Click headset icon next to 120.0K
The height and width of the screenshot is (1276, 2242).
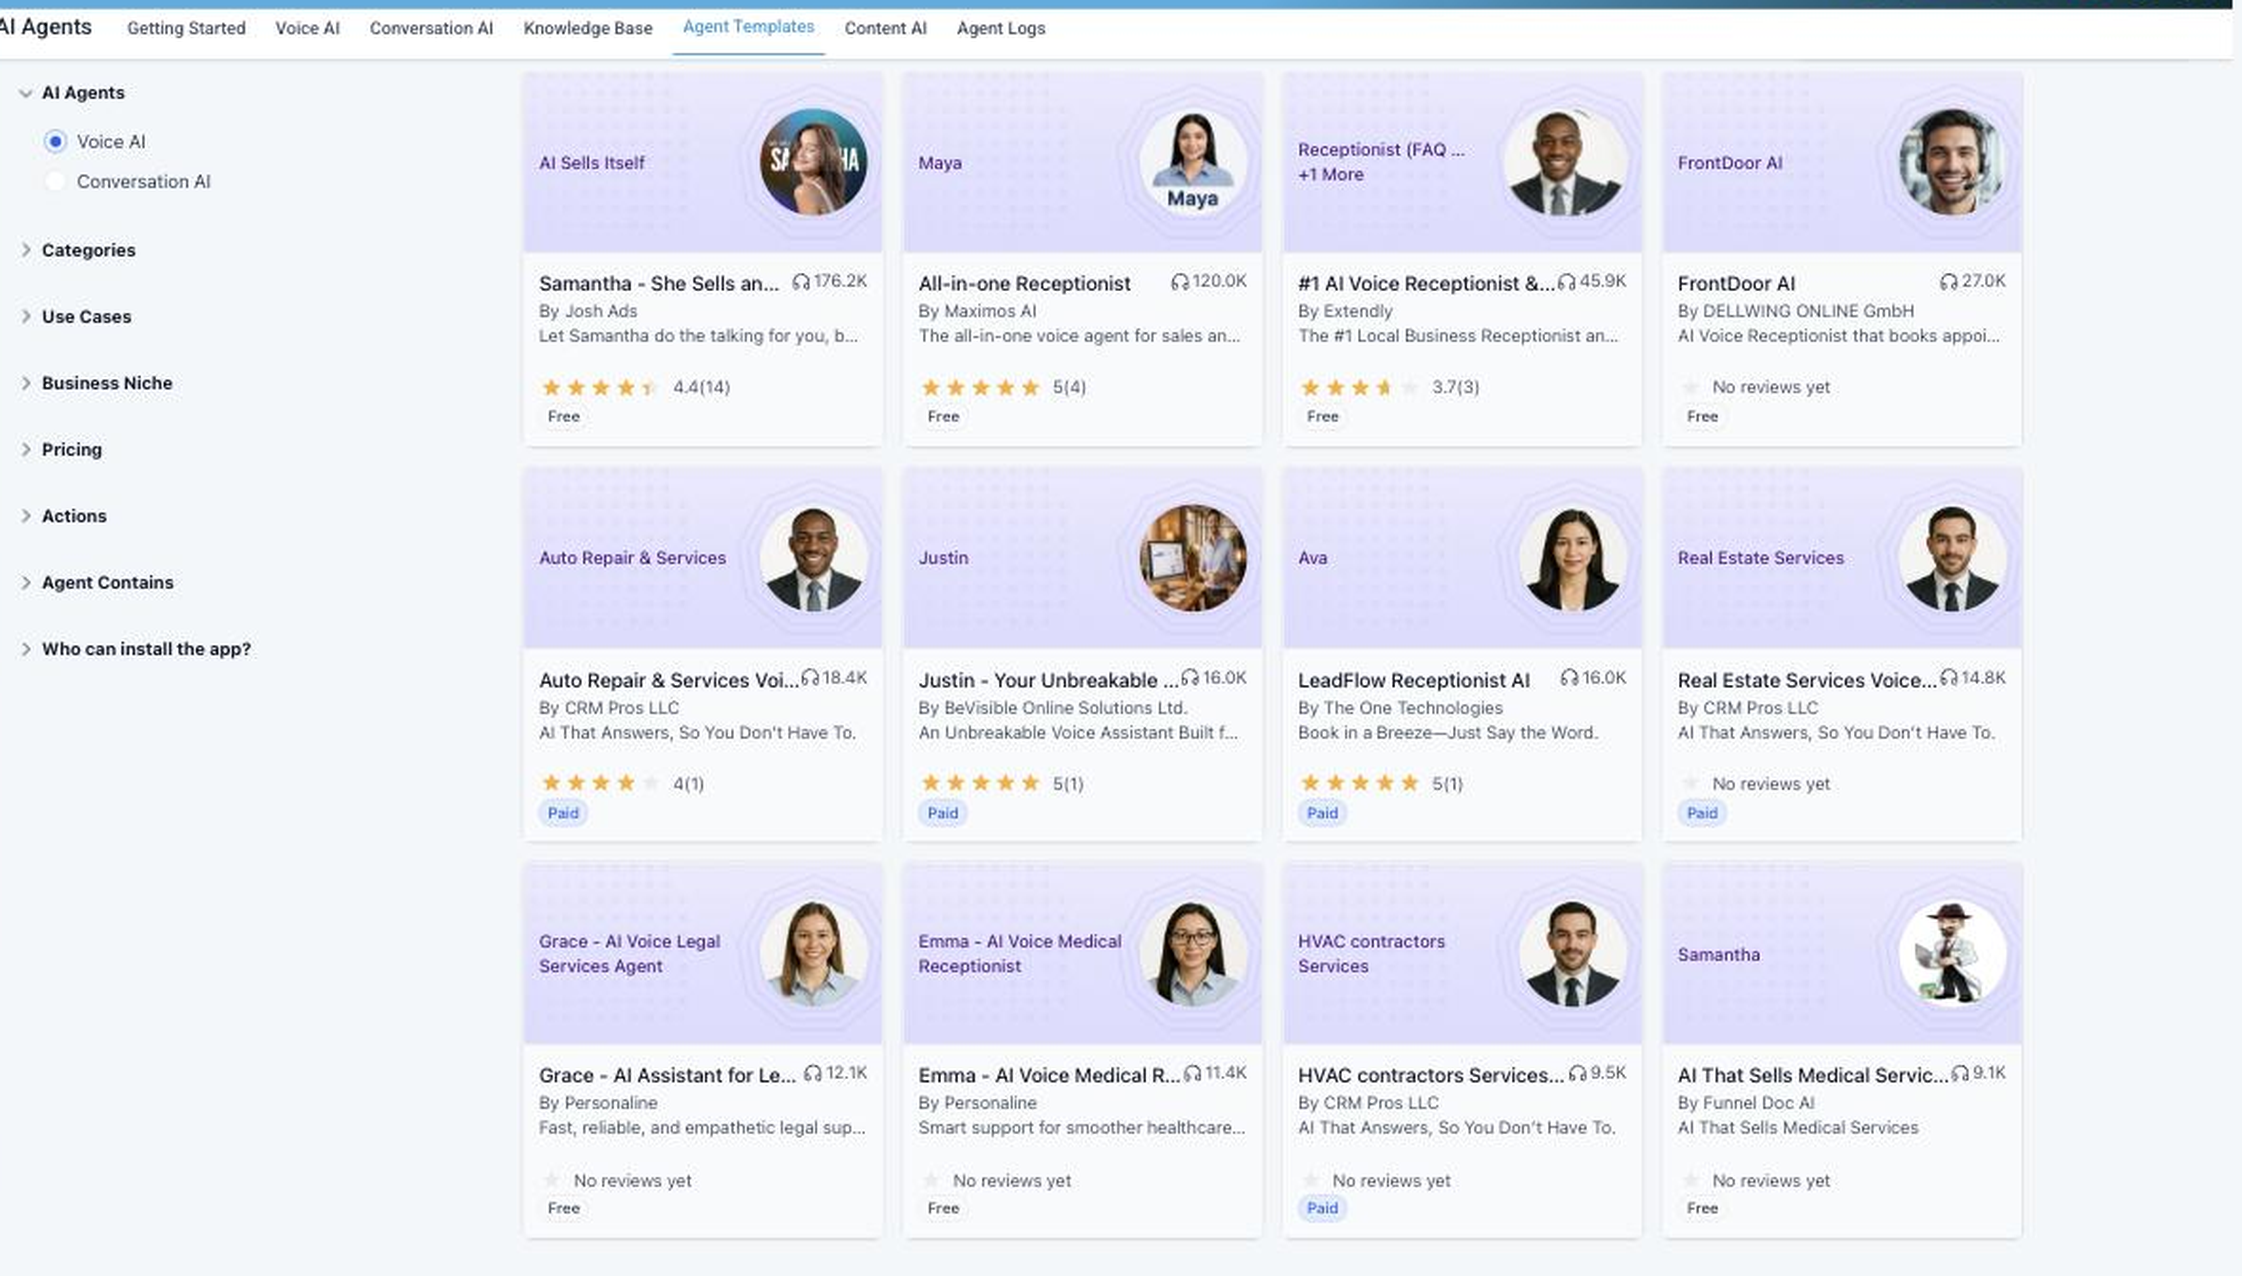point(1180,282)
